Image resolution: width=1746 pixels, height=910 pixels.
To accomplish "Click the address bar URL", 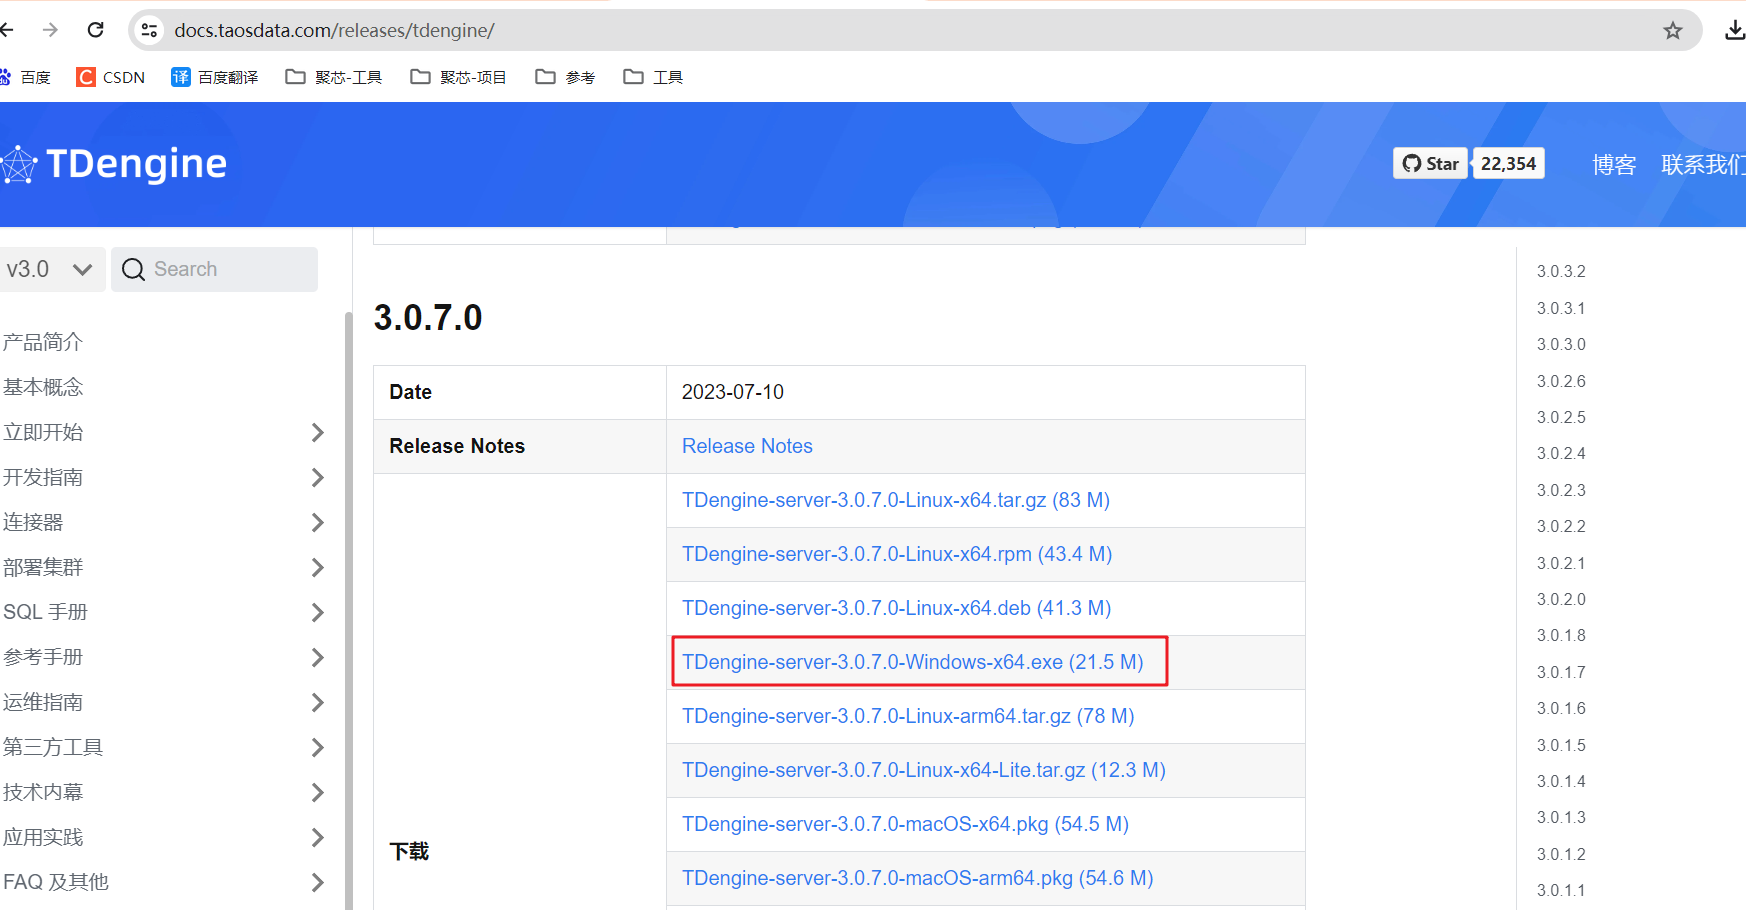I will pos(334,30).
